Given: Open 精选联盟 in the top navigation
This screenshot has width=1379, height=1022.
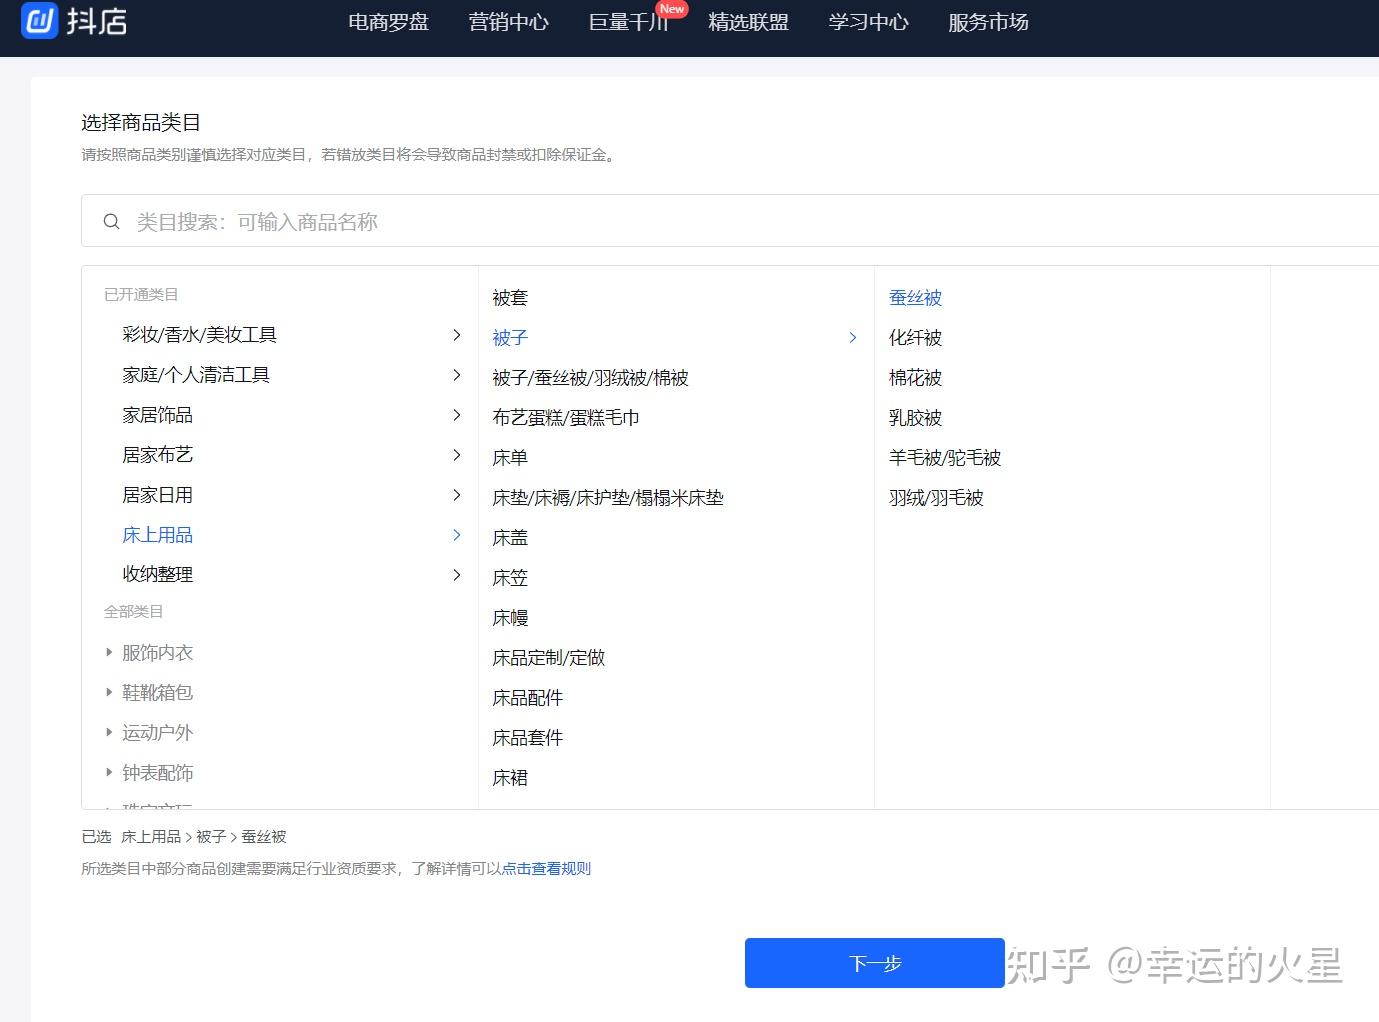Looking at the screenshot, I should point(748,22).
